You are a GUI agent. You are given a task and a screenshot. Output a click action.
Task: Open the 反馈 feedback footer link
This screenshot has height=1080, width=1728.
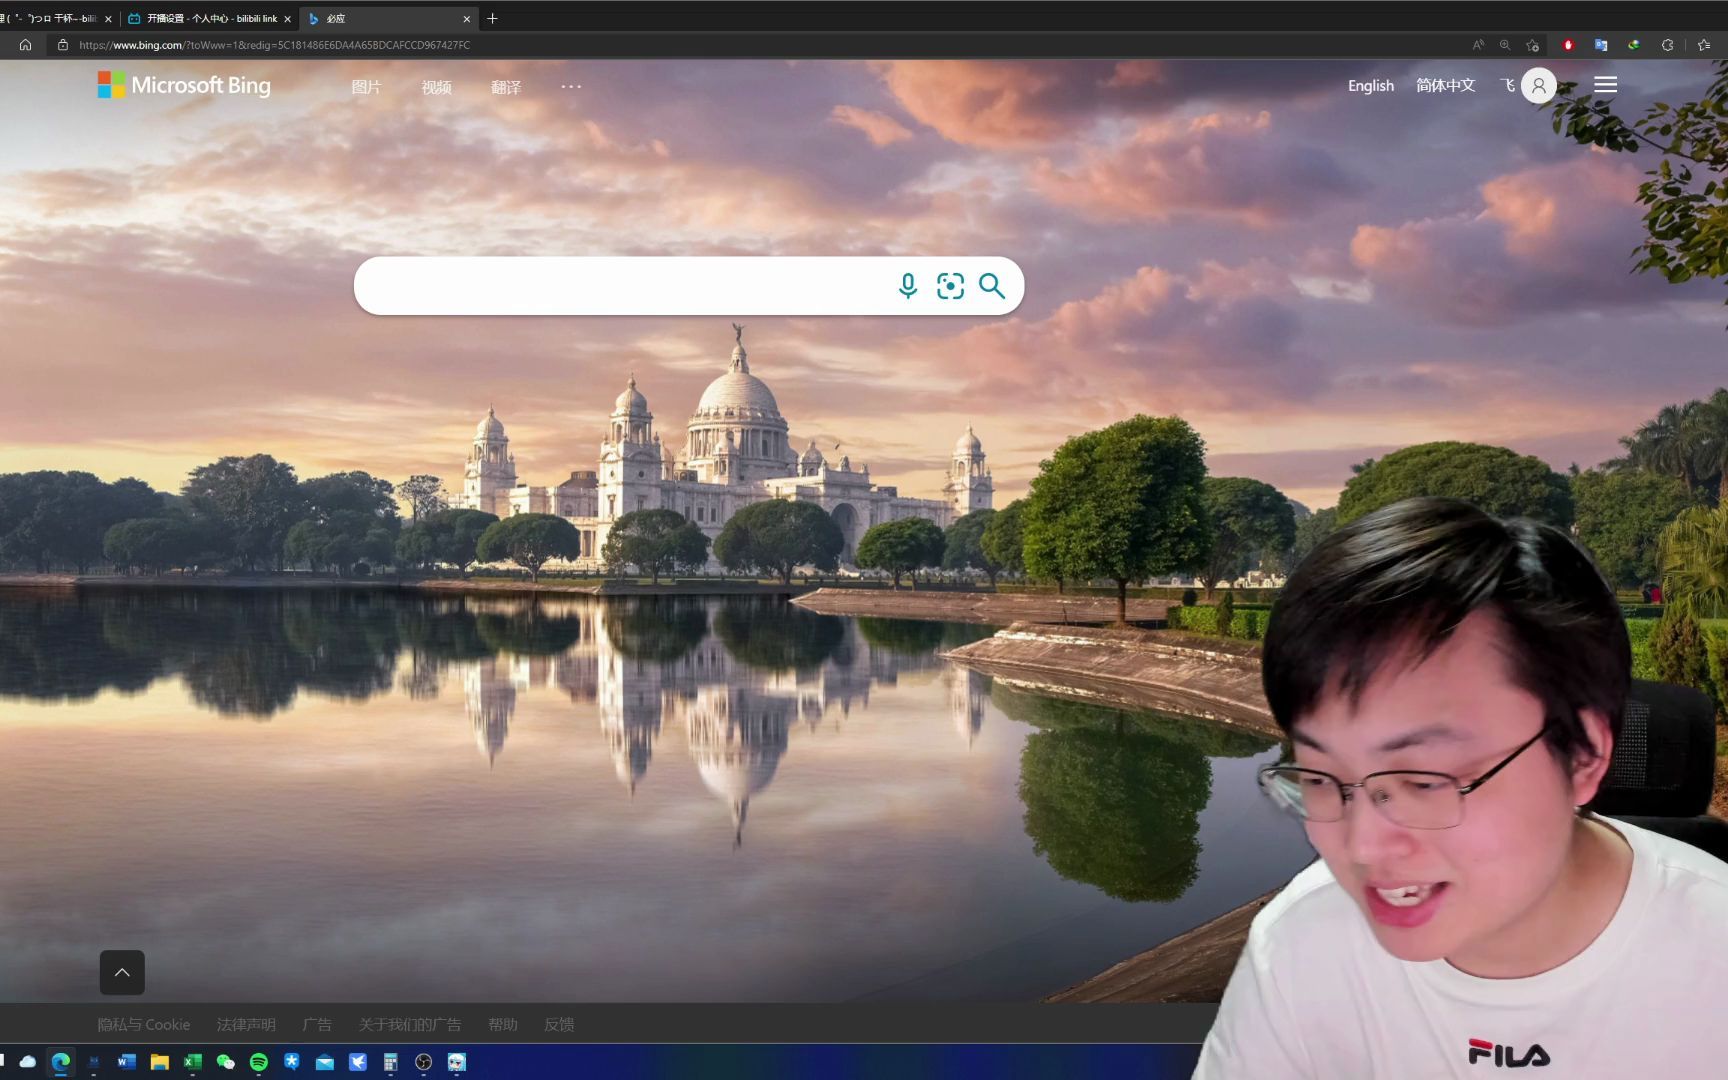pyautogui.click(x=559, y=1024)
